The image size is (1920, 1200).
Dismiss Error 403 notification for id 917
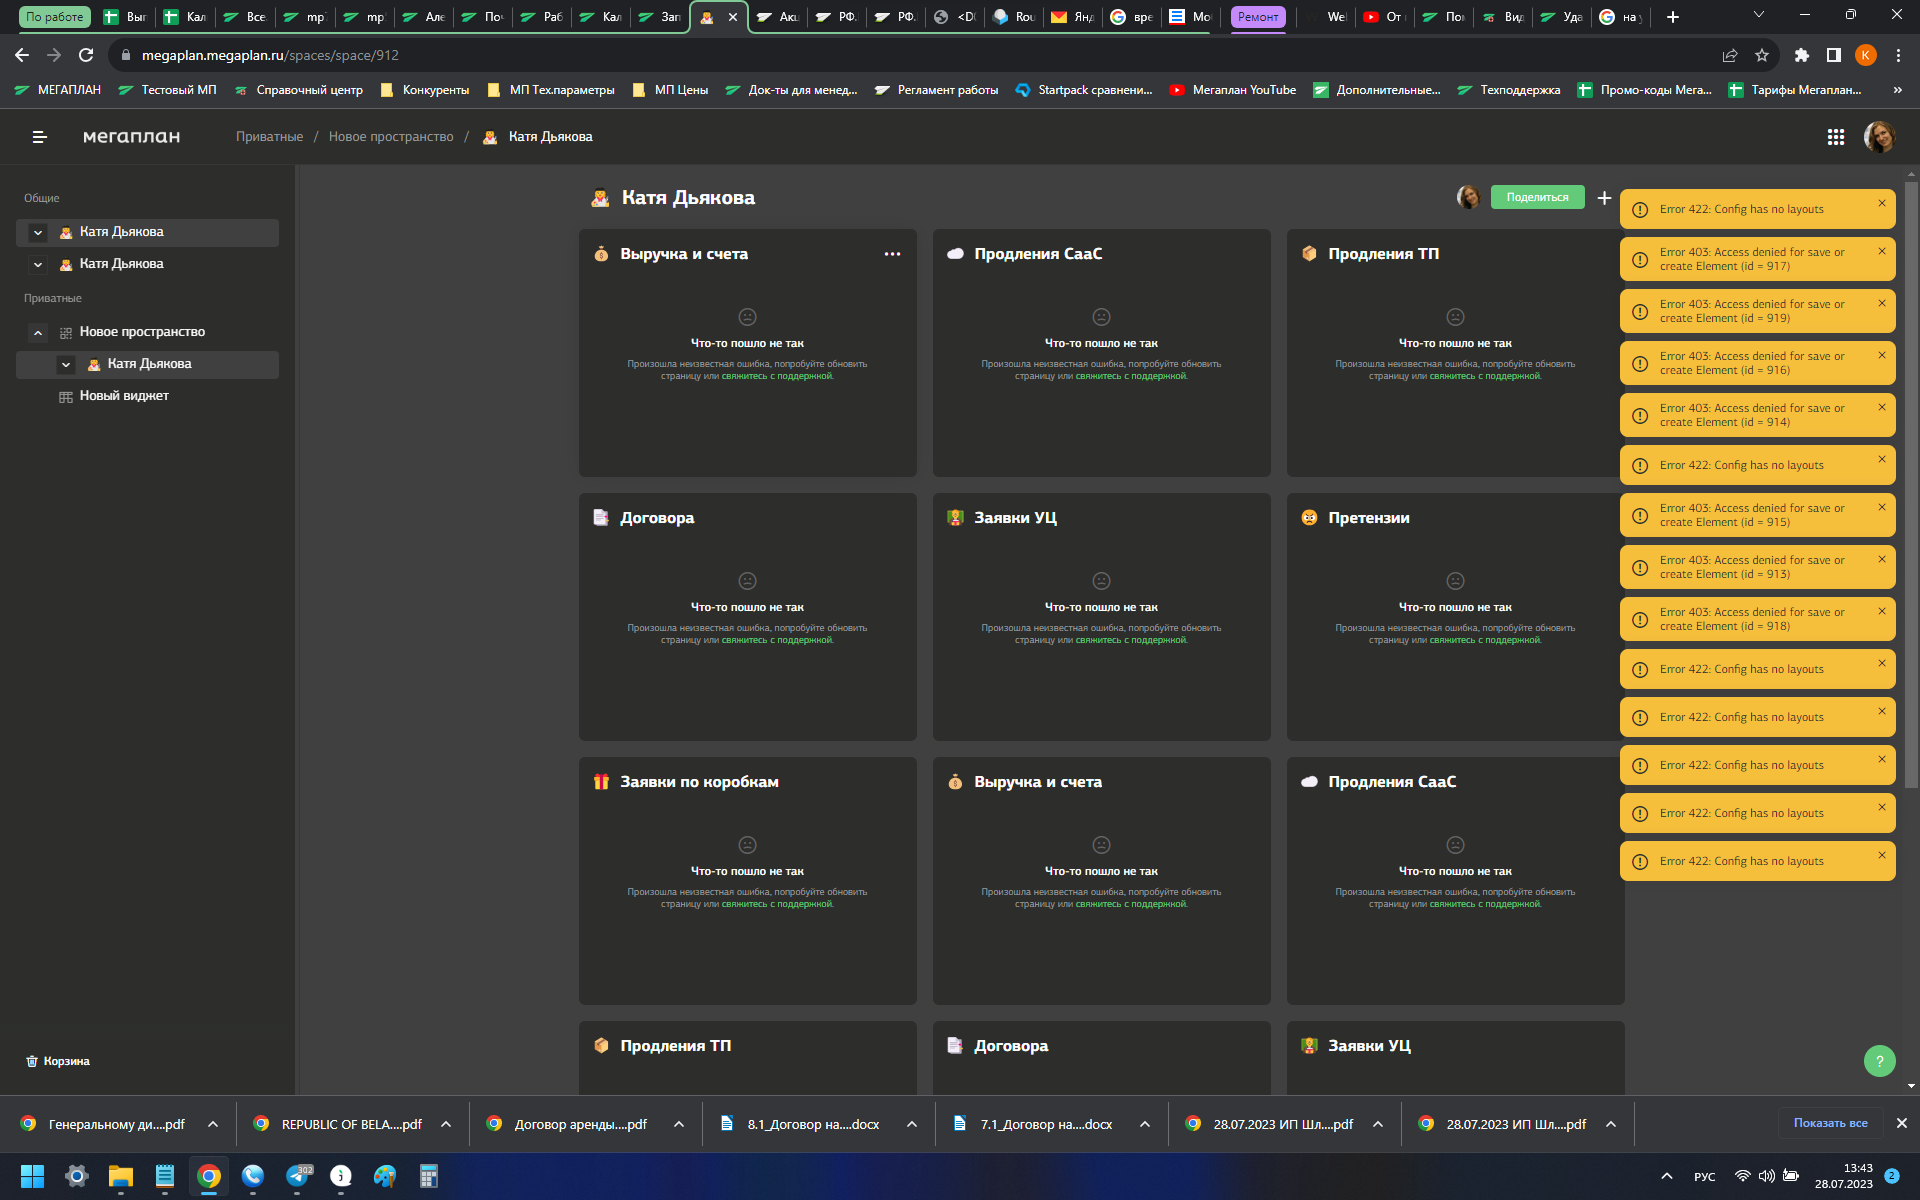1881,251
